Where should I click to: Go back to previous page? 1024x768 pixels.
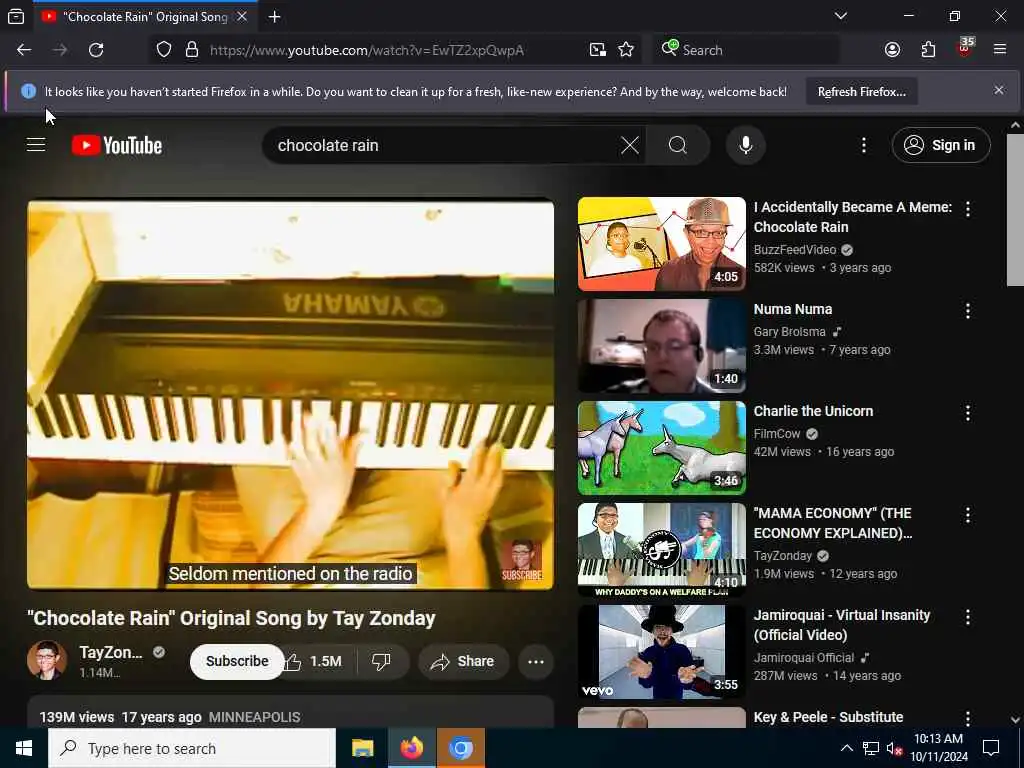click(x=24, y=50)
